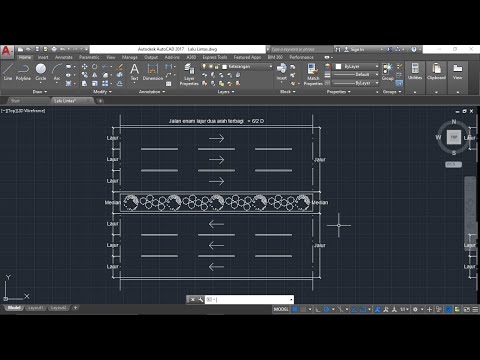Toggle the layer on/off lightbulb icon
This screenshot has height=360, width=480.
204,67
